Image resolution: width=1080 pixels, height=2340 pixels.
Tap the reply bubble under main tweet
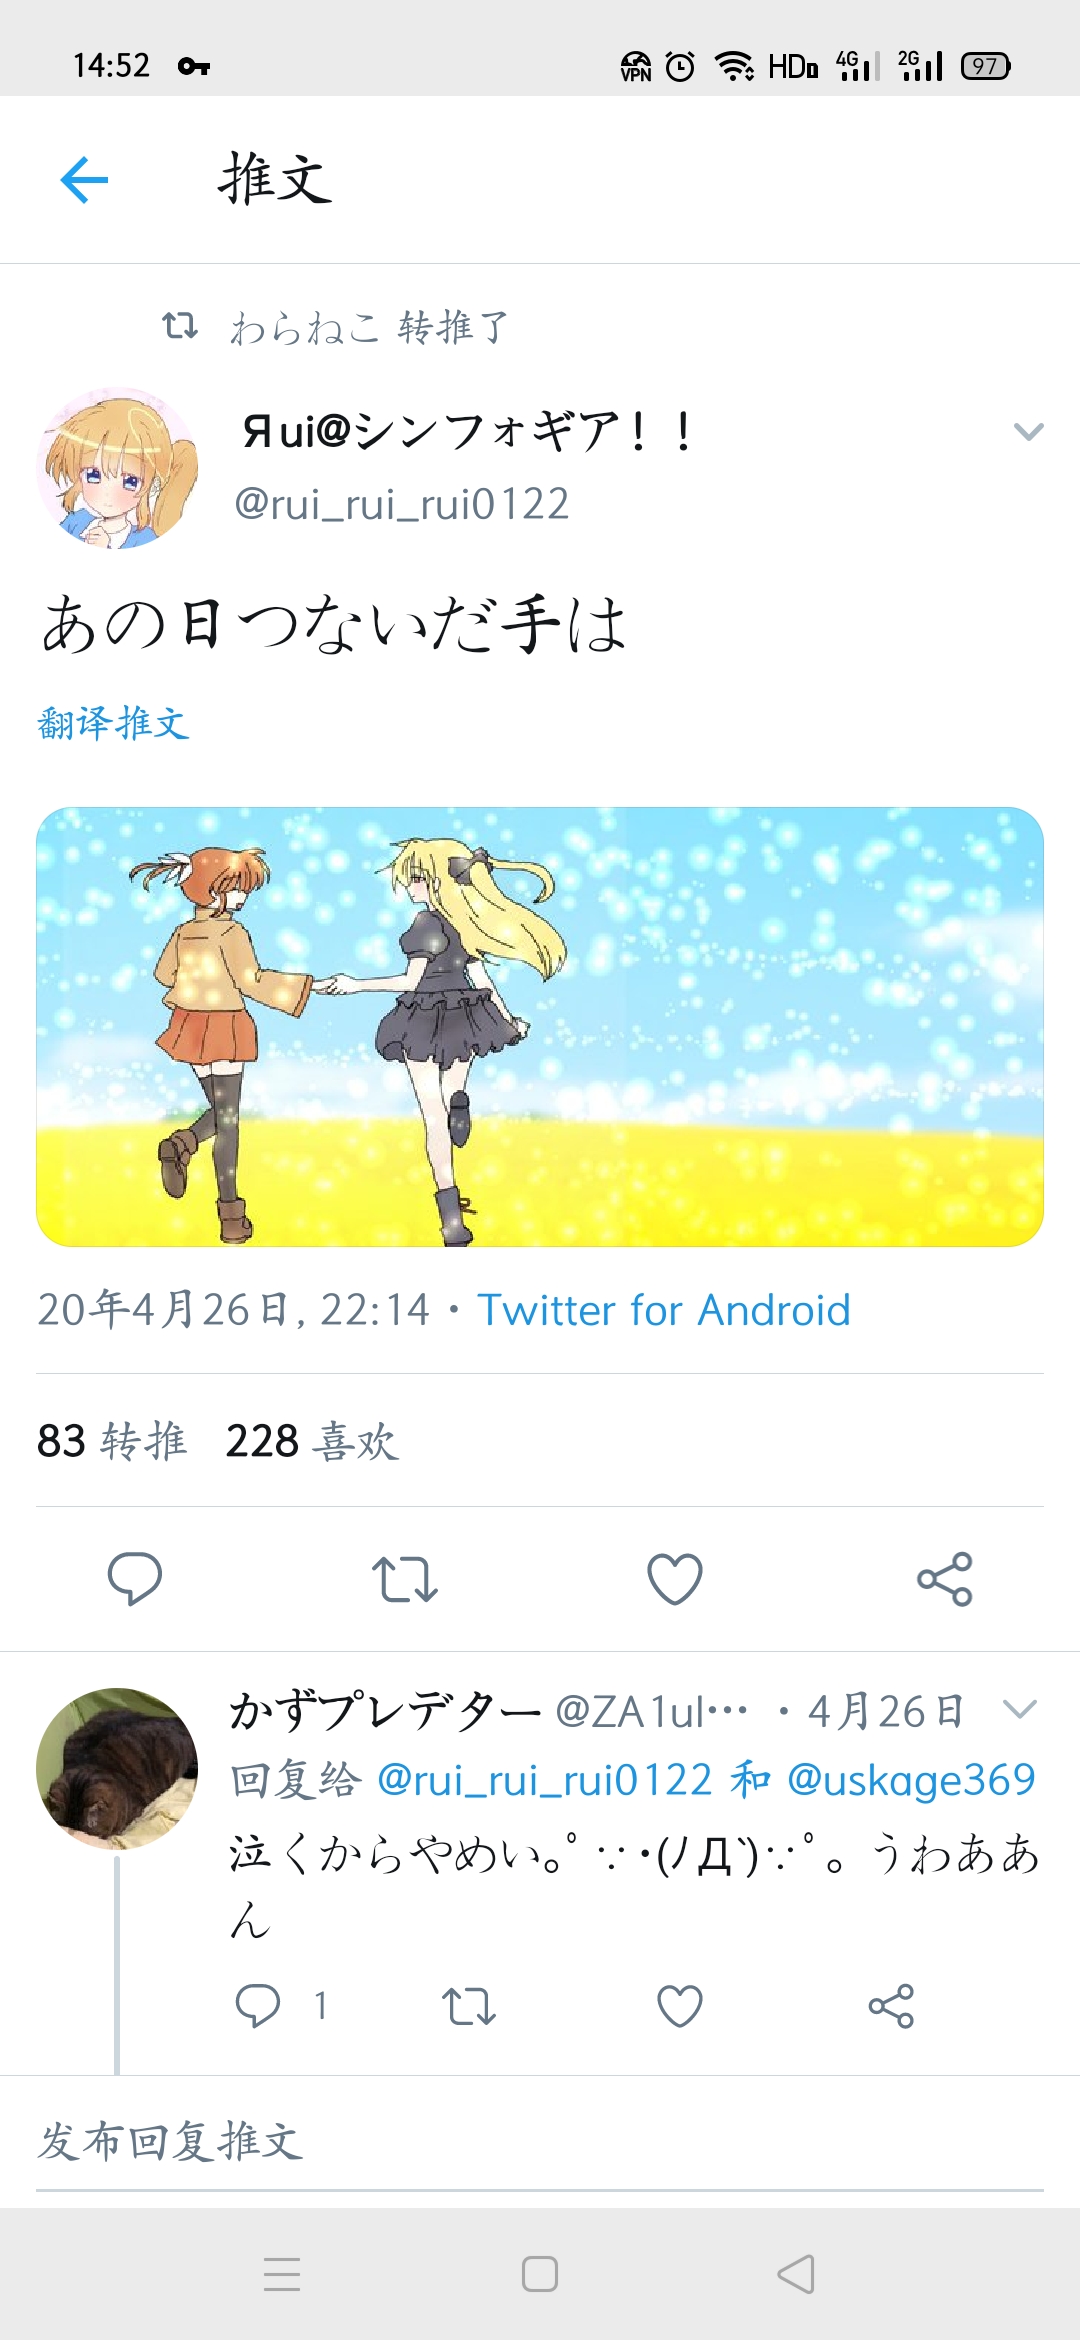pyautogui.click(x=135, y=1579)
